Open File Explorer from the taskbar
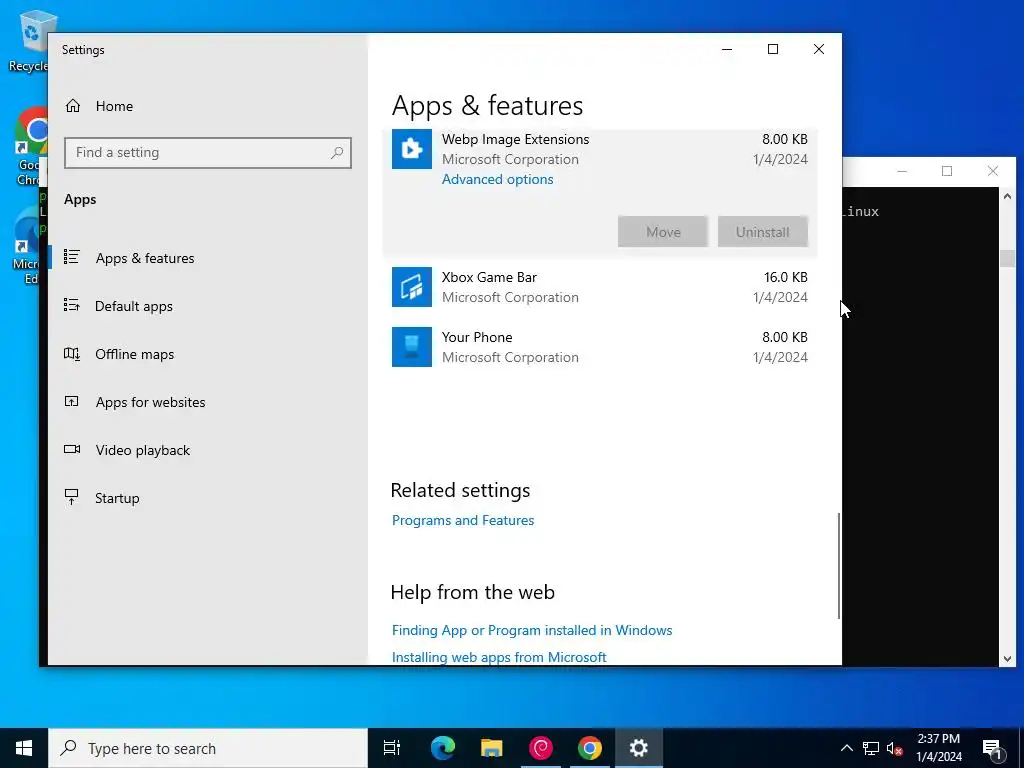 click(492, 748)
